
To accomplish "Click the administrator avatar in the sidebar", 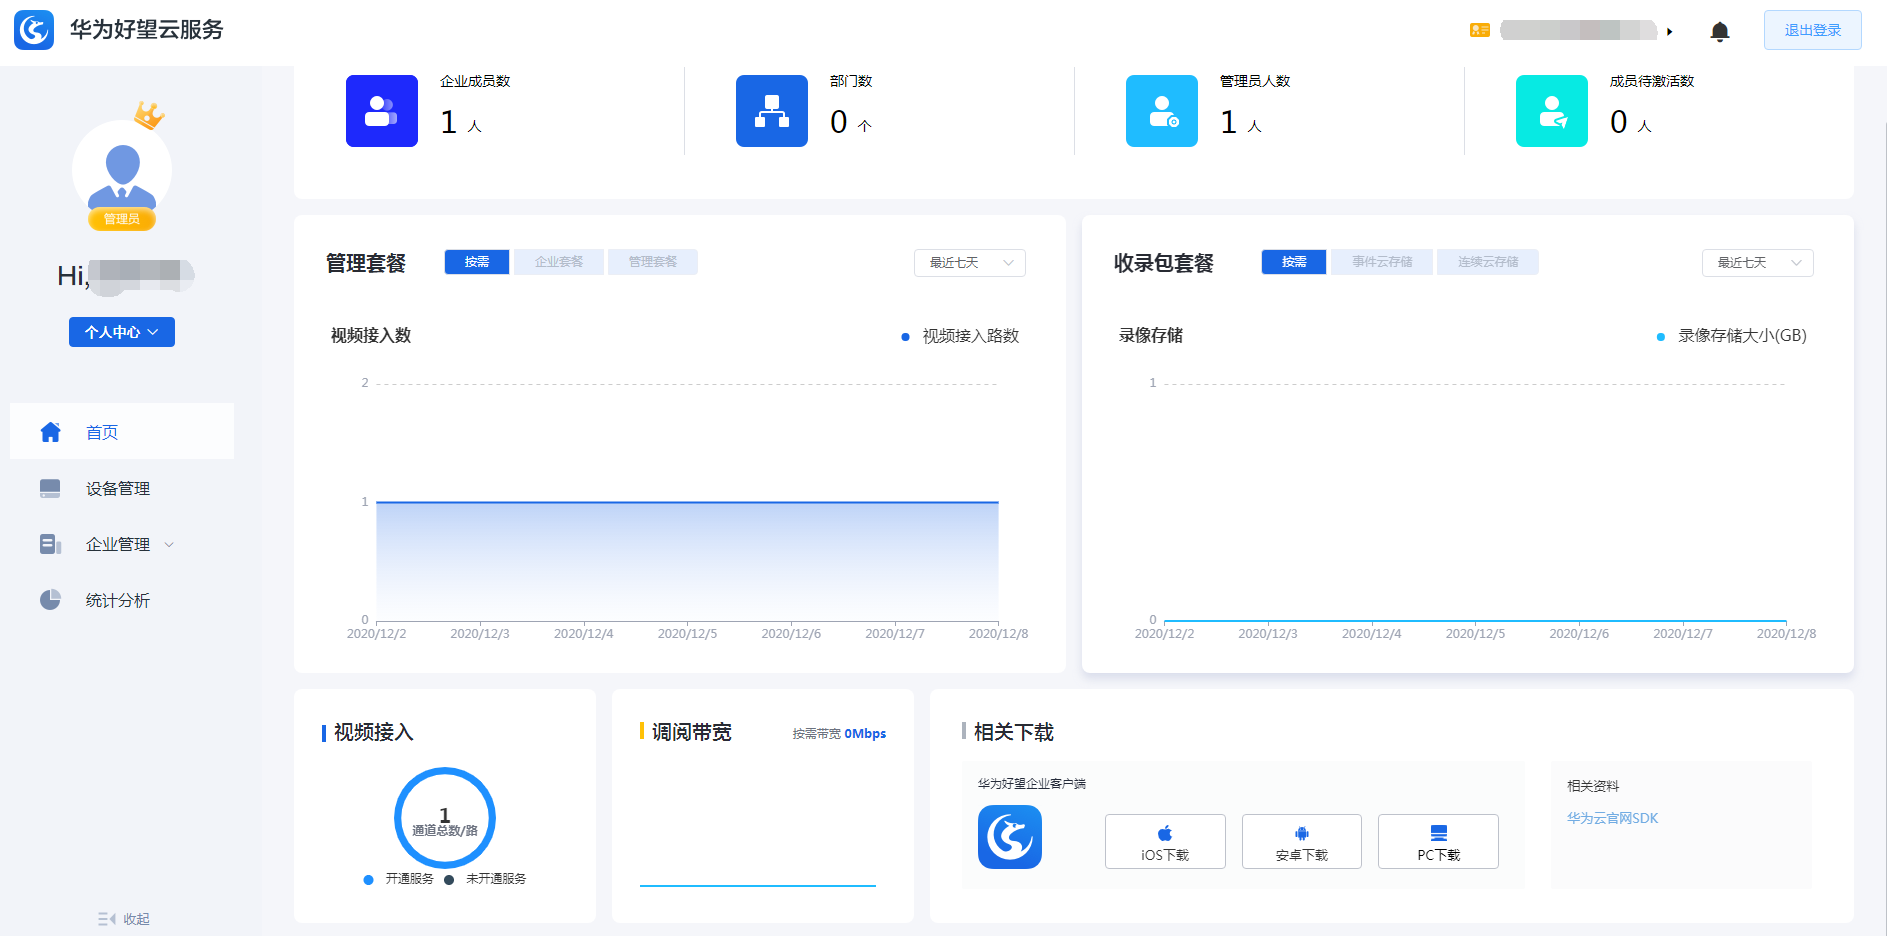I will pos(122,170).
